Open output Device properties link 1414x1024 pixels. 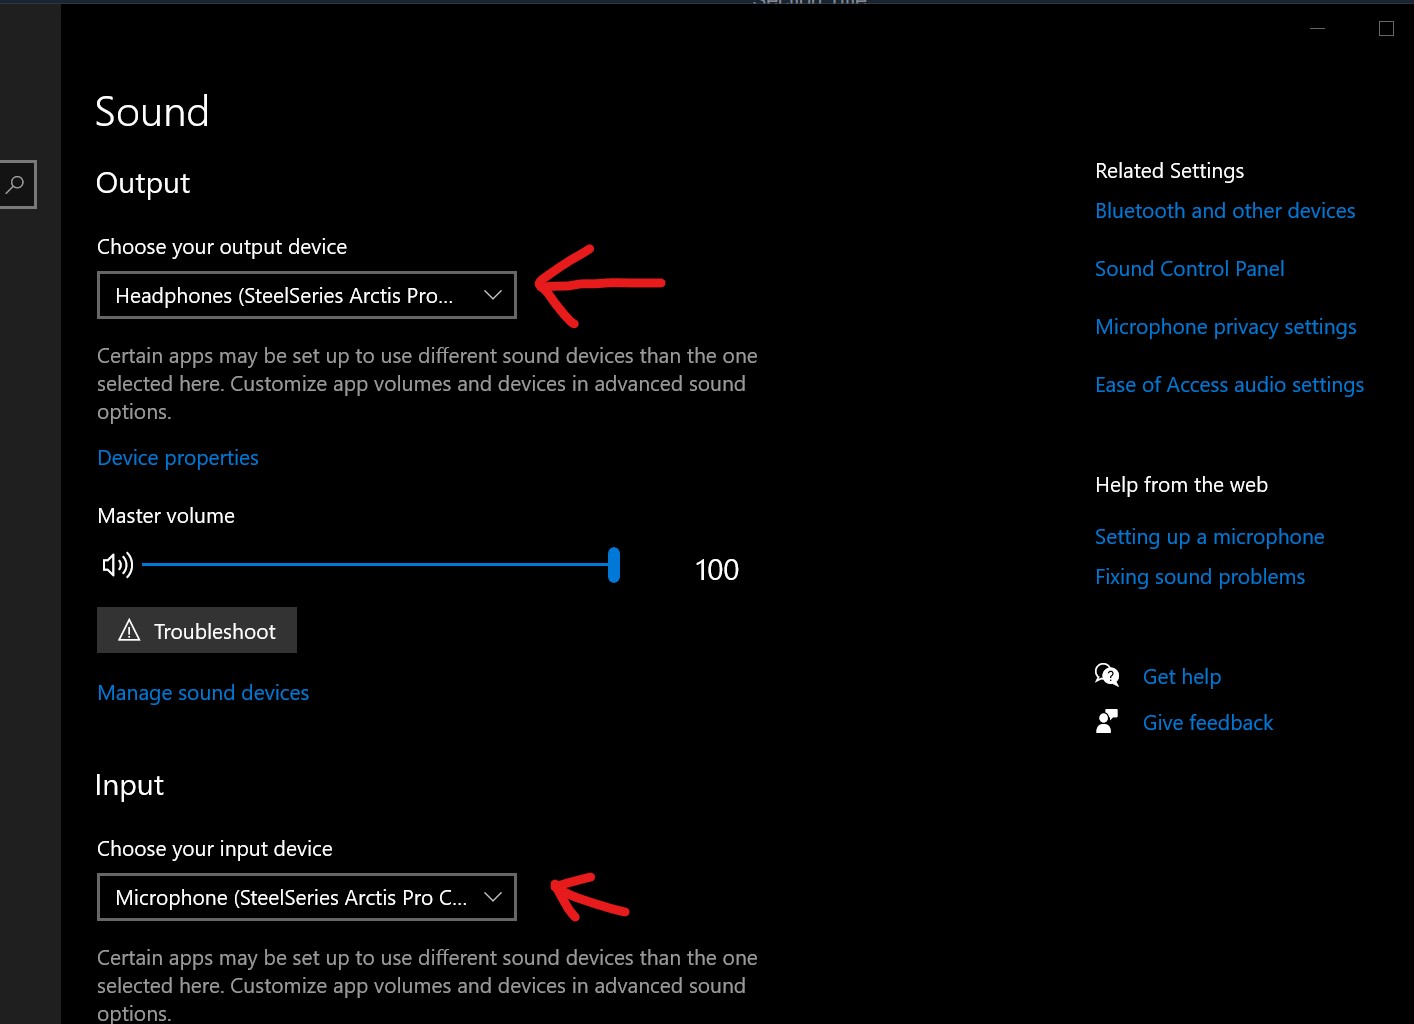[x=178, y=458]
